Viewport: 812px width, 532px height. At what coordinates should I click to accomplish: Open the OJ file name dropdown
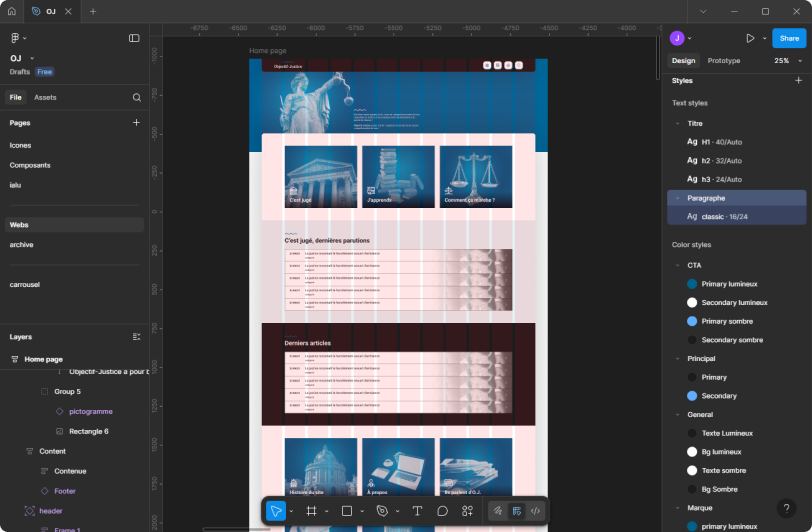coord(32,58)
